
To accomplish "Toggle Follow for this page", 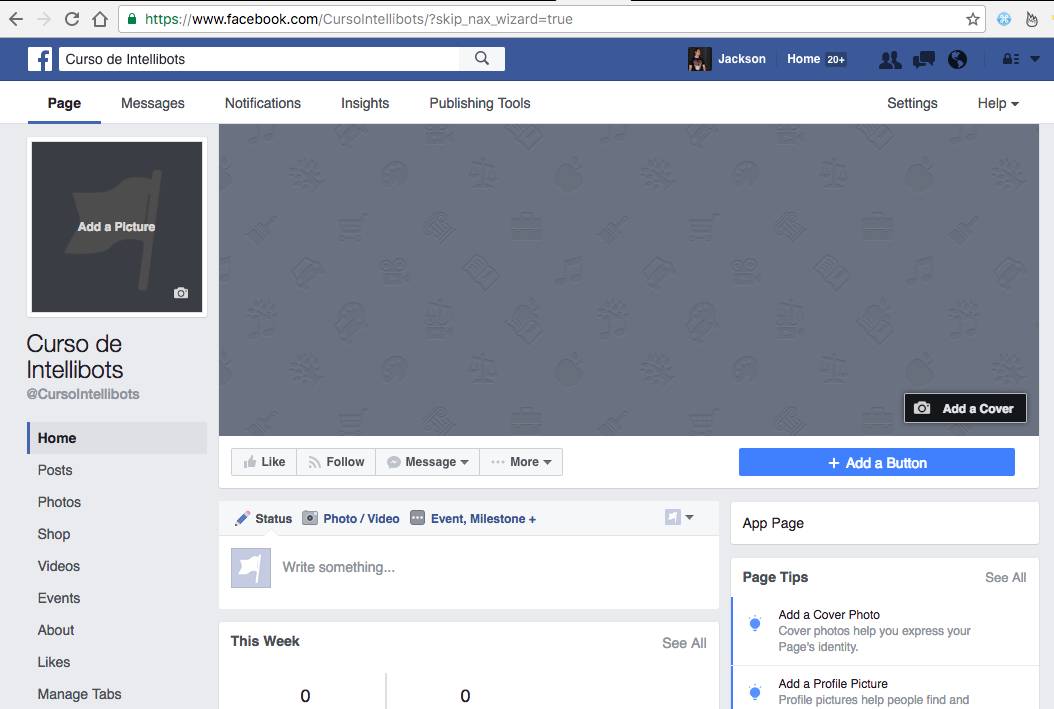I will point(335,461).
